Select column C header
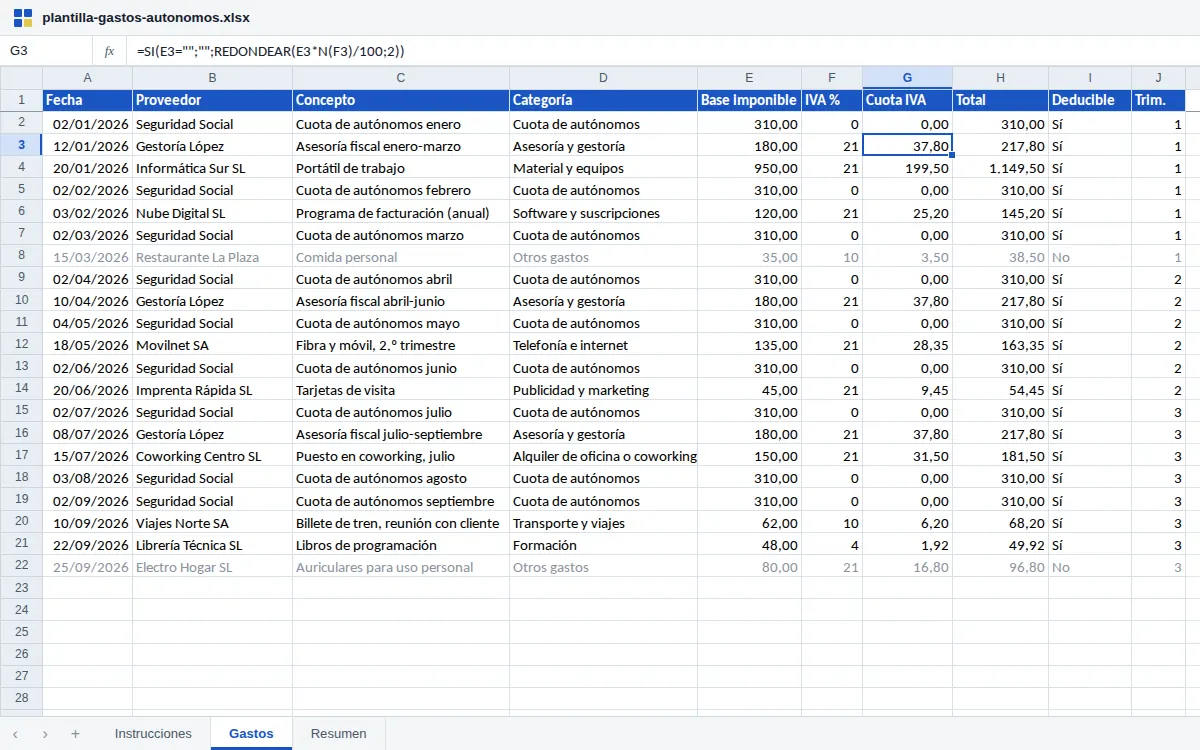This screenshot has height=750, width=1200. point(401,78)
